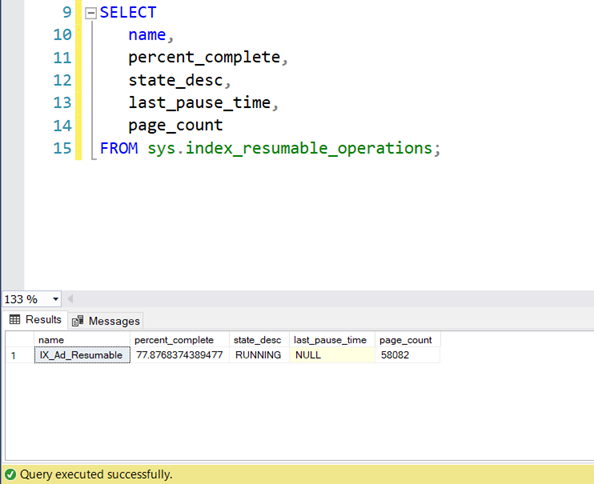Collapse the SELECT statement outline box
The image size is (594, 484).
point(91,14)
